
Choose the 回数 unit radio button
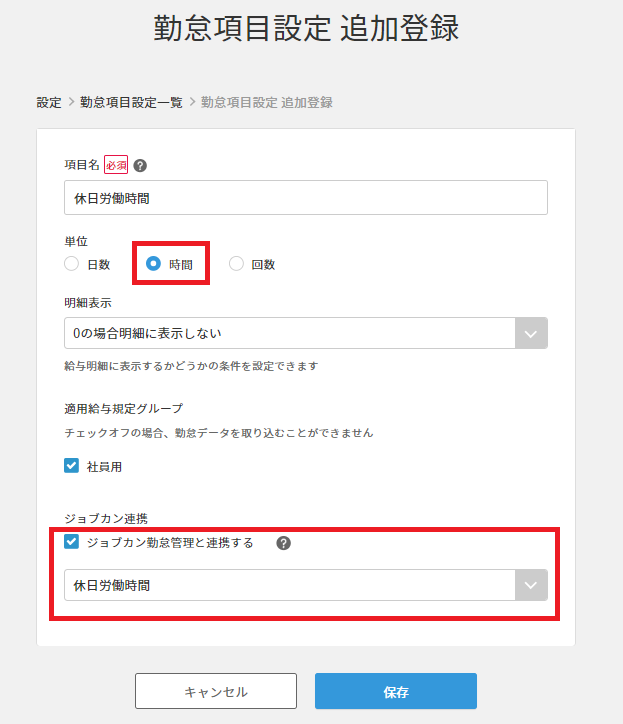point(237,264)
